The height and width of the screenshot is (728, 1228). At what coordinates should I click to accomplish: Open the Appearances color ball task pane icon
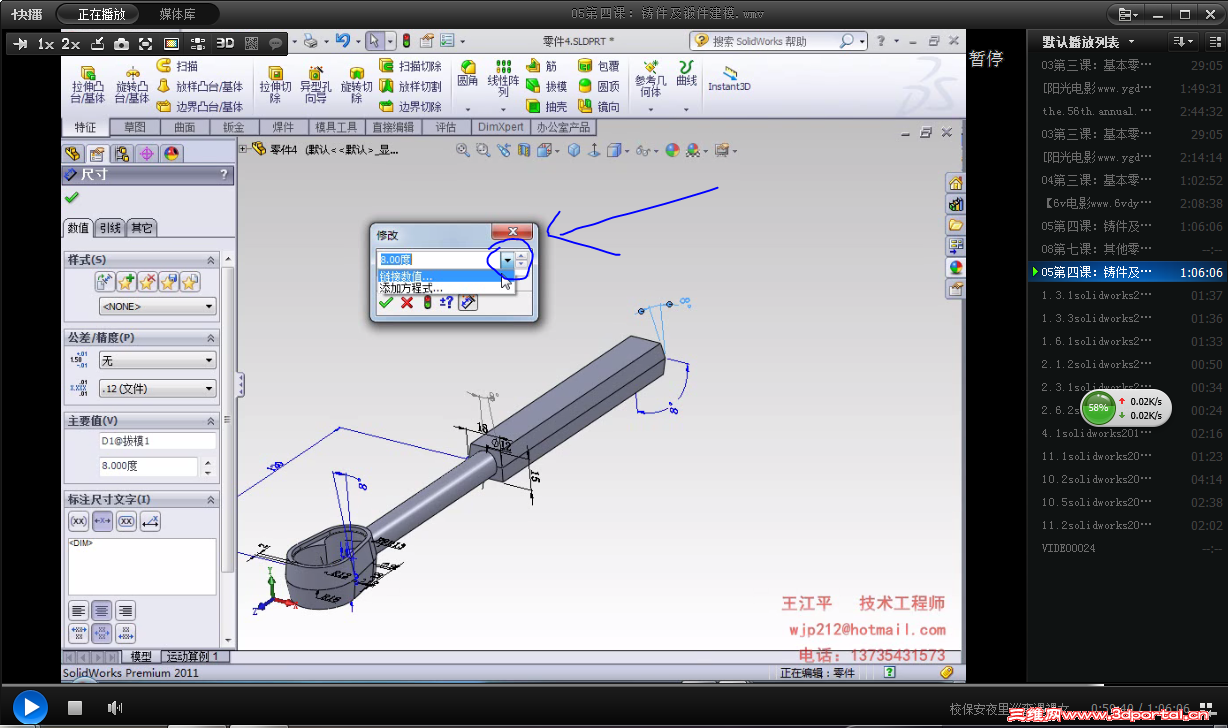(956, 267)
